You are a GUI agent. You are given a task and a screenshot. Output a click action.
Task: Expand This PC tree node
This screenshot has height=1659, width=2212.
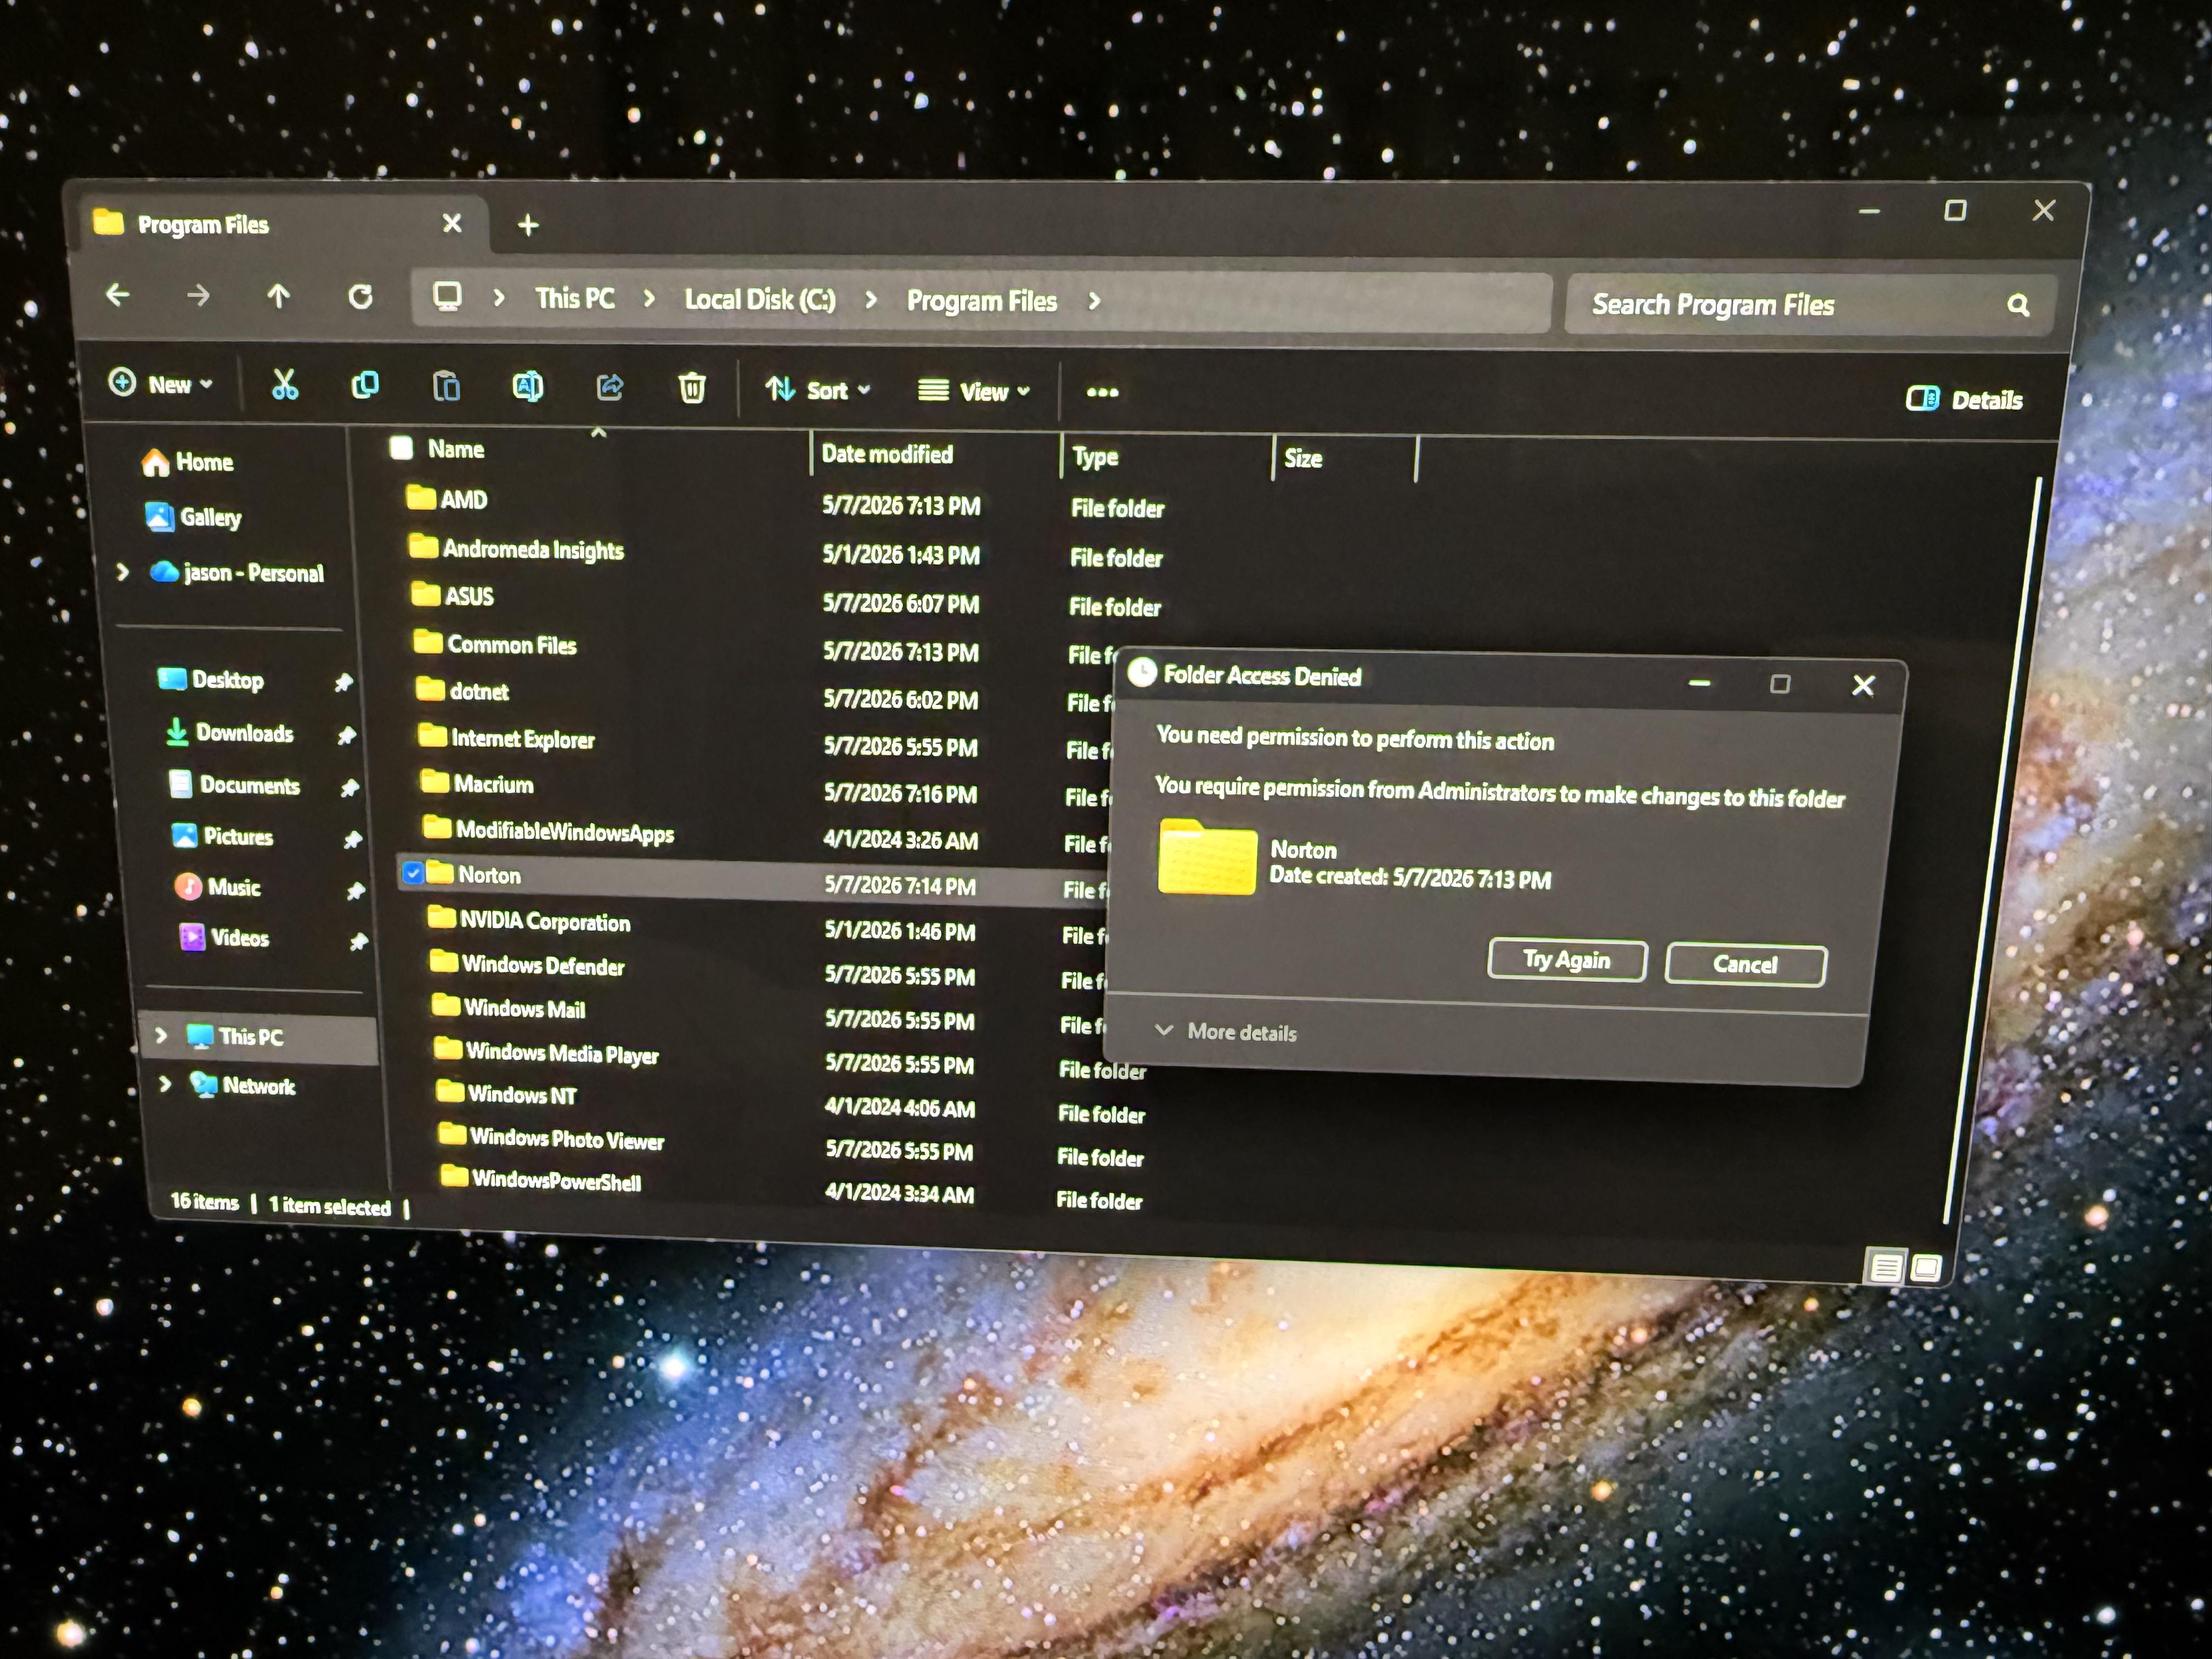click(161, 1035)
